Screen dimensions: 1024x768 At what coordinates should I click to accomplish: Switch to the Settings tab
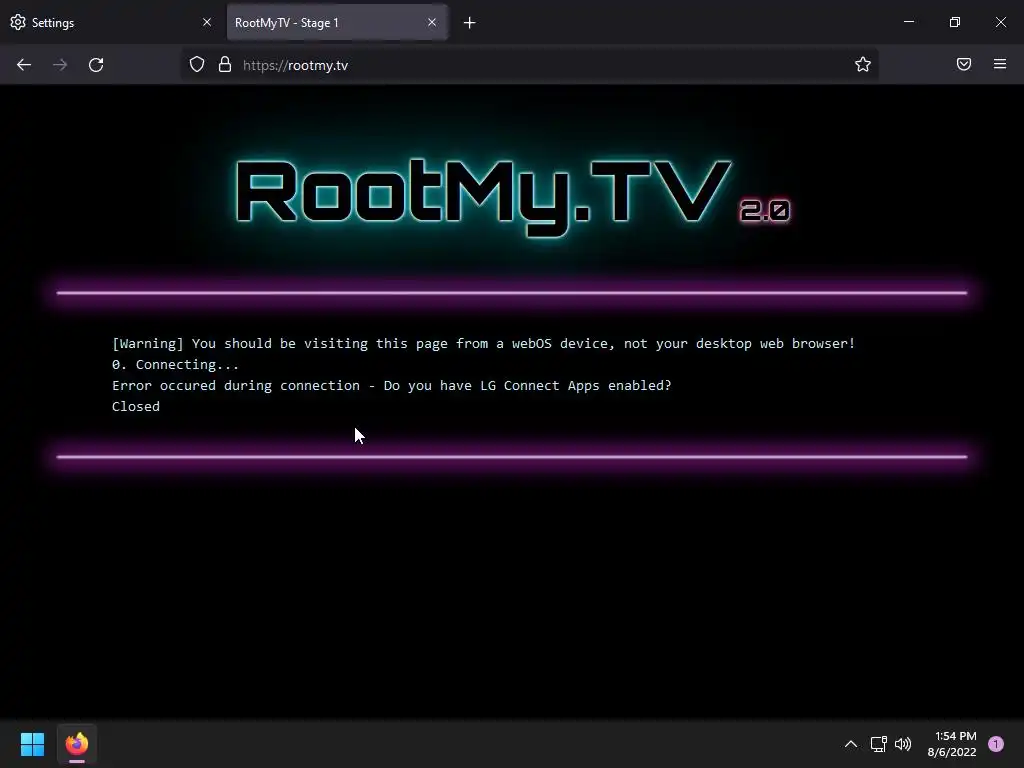coord(112,23)
